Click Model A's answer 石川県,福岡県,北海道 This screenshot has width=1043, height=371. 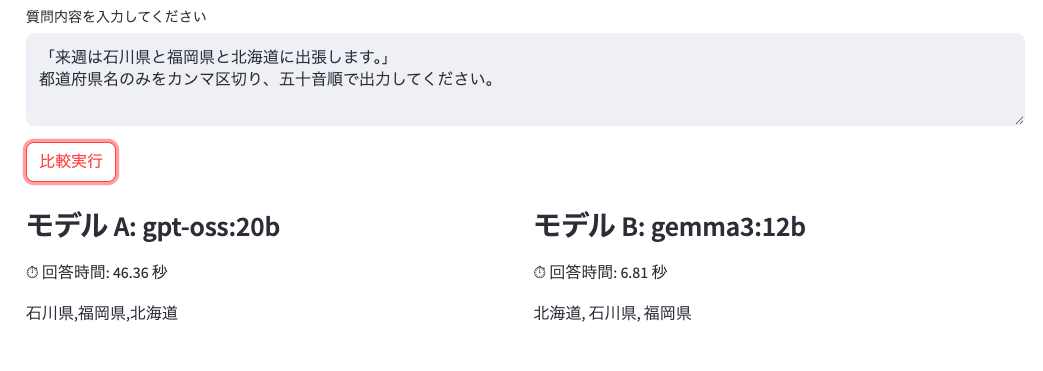102,313
